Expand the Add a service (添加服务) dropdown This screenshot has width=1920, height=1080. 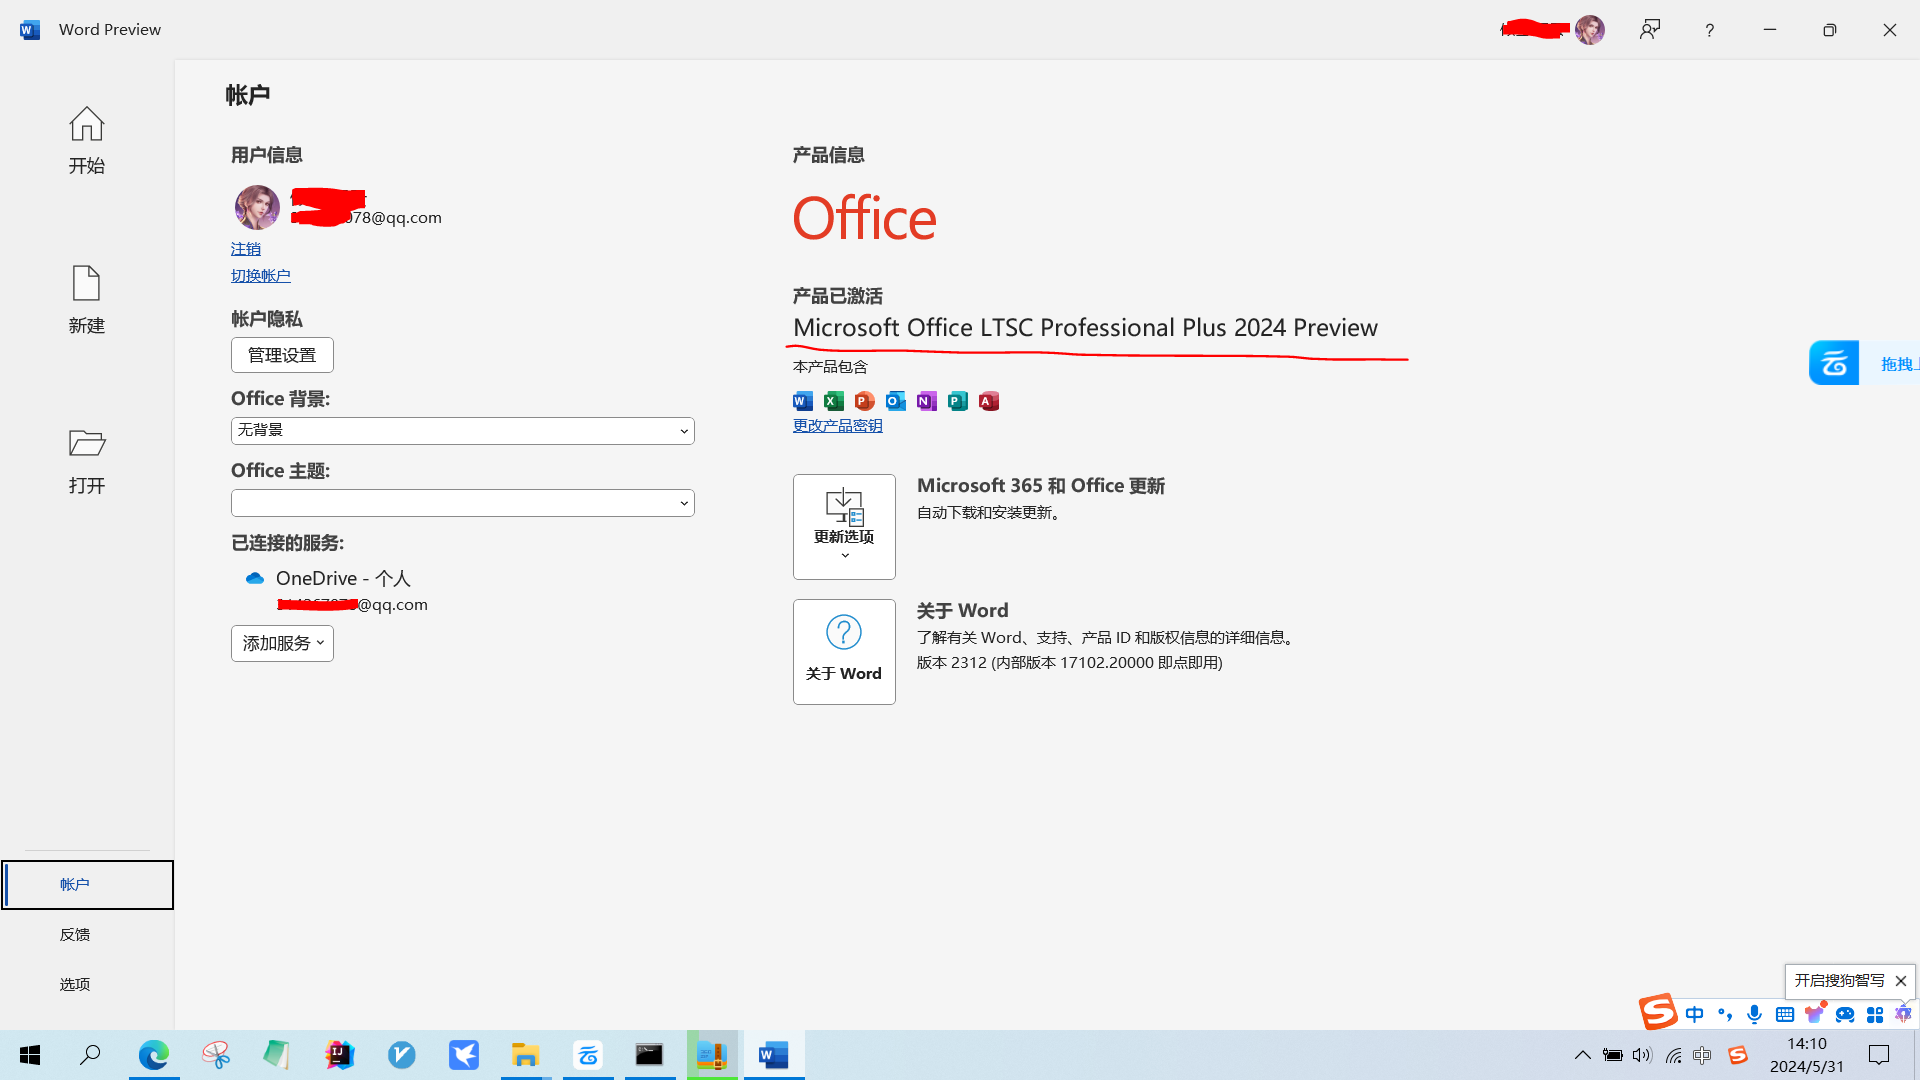[282, 643]
